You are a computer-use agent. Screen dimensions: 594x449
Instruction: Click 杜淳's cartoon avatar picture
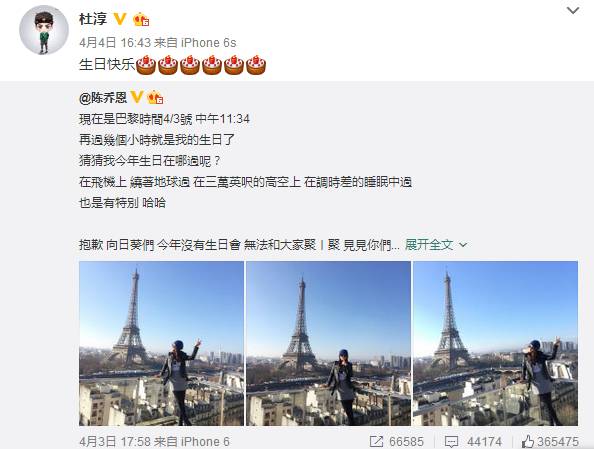coord(44,30)
